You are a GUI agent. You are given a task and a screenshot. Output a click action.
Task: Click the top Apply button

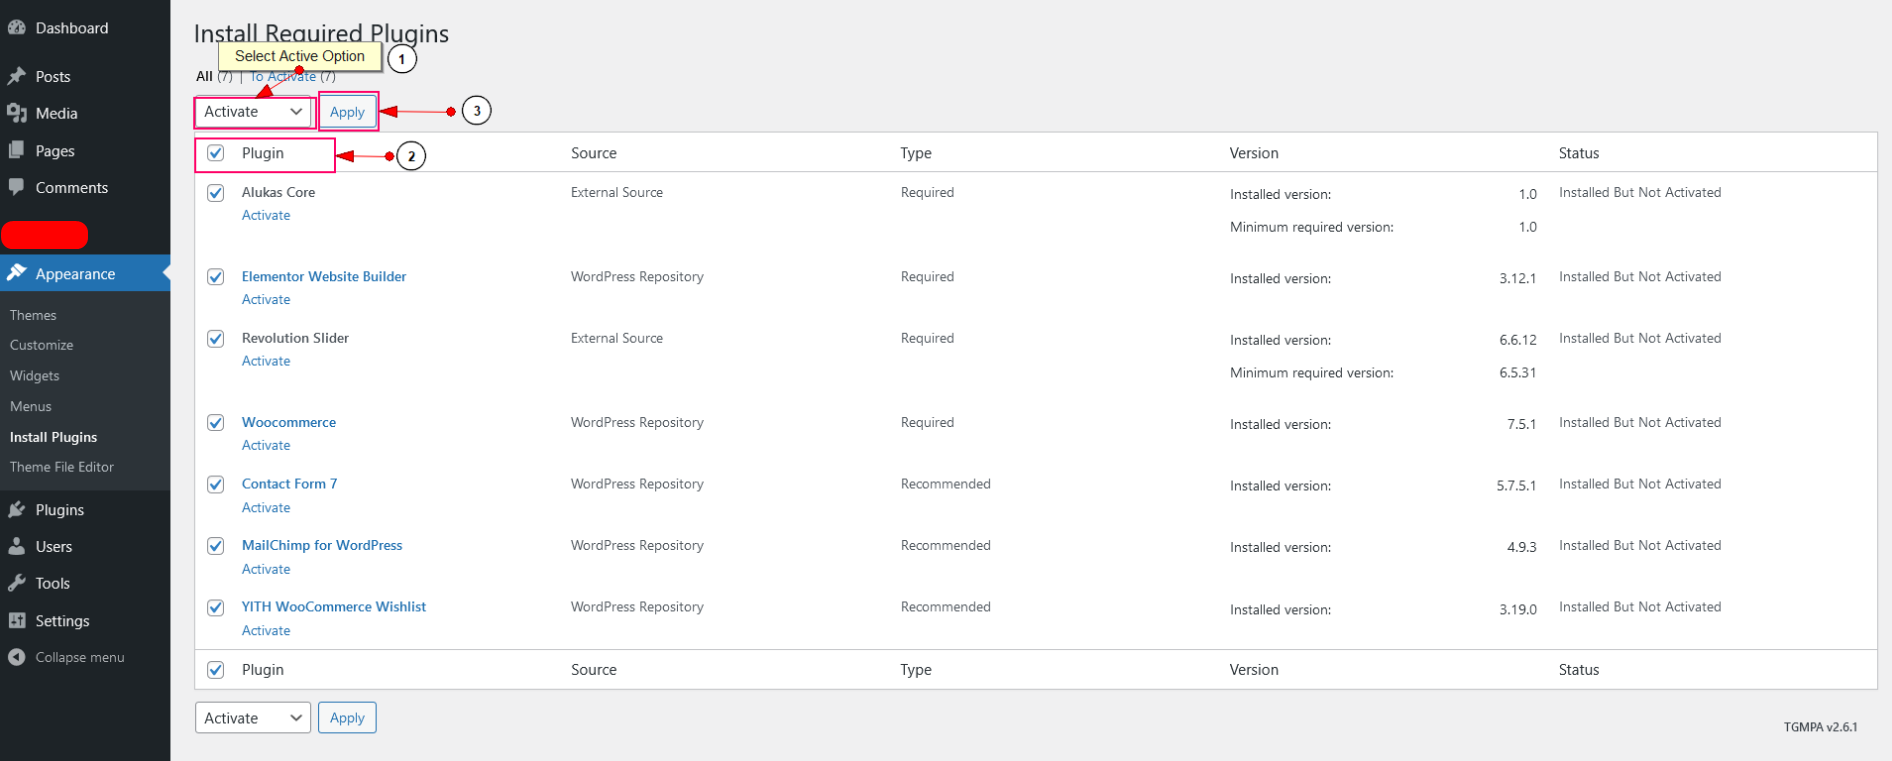347,112
